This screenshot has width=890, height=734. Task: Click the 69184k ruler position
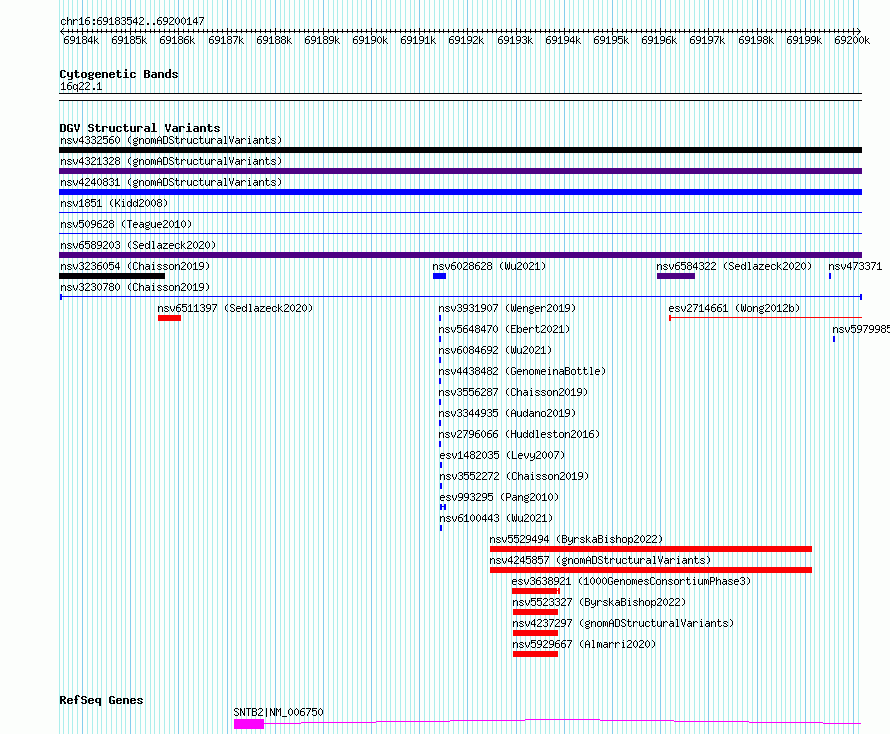click(81, 40)
